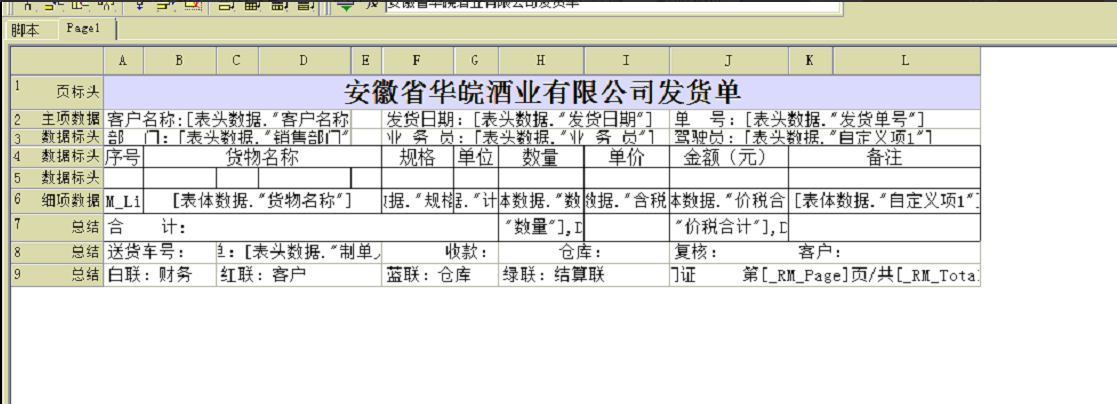Click the 备注 title cell

(884, 157)
